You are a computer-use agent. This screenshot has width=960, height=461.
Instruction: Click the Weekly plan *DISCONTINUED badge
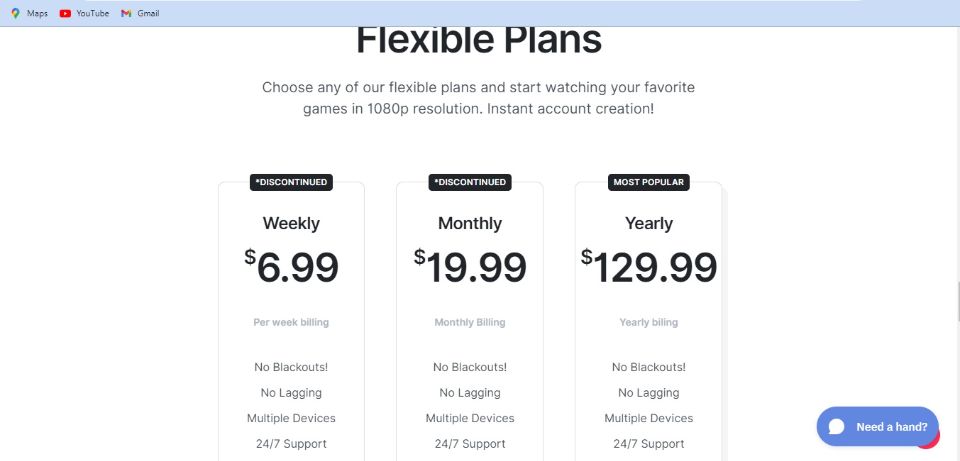(x=291, y=182)
